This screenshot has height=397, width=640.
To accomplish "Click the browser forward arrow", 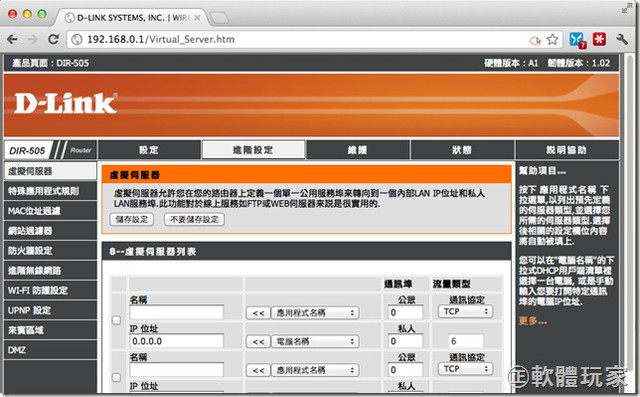I will [x=33, y=40].
